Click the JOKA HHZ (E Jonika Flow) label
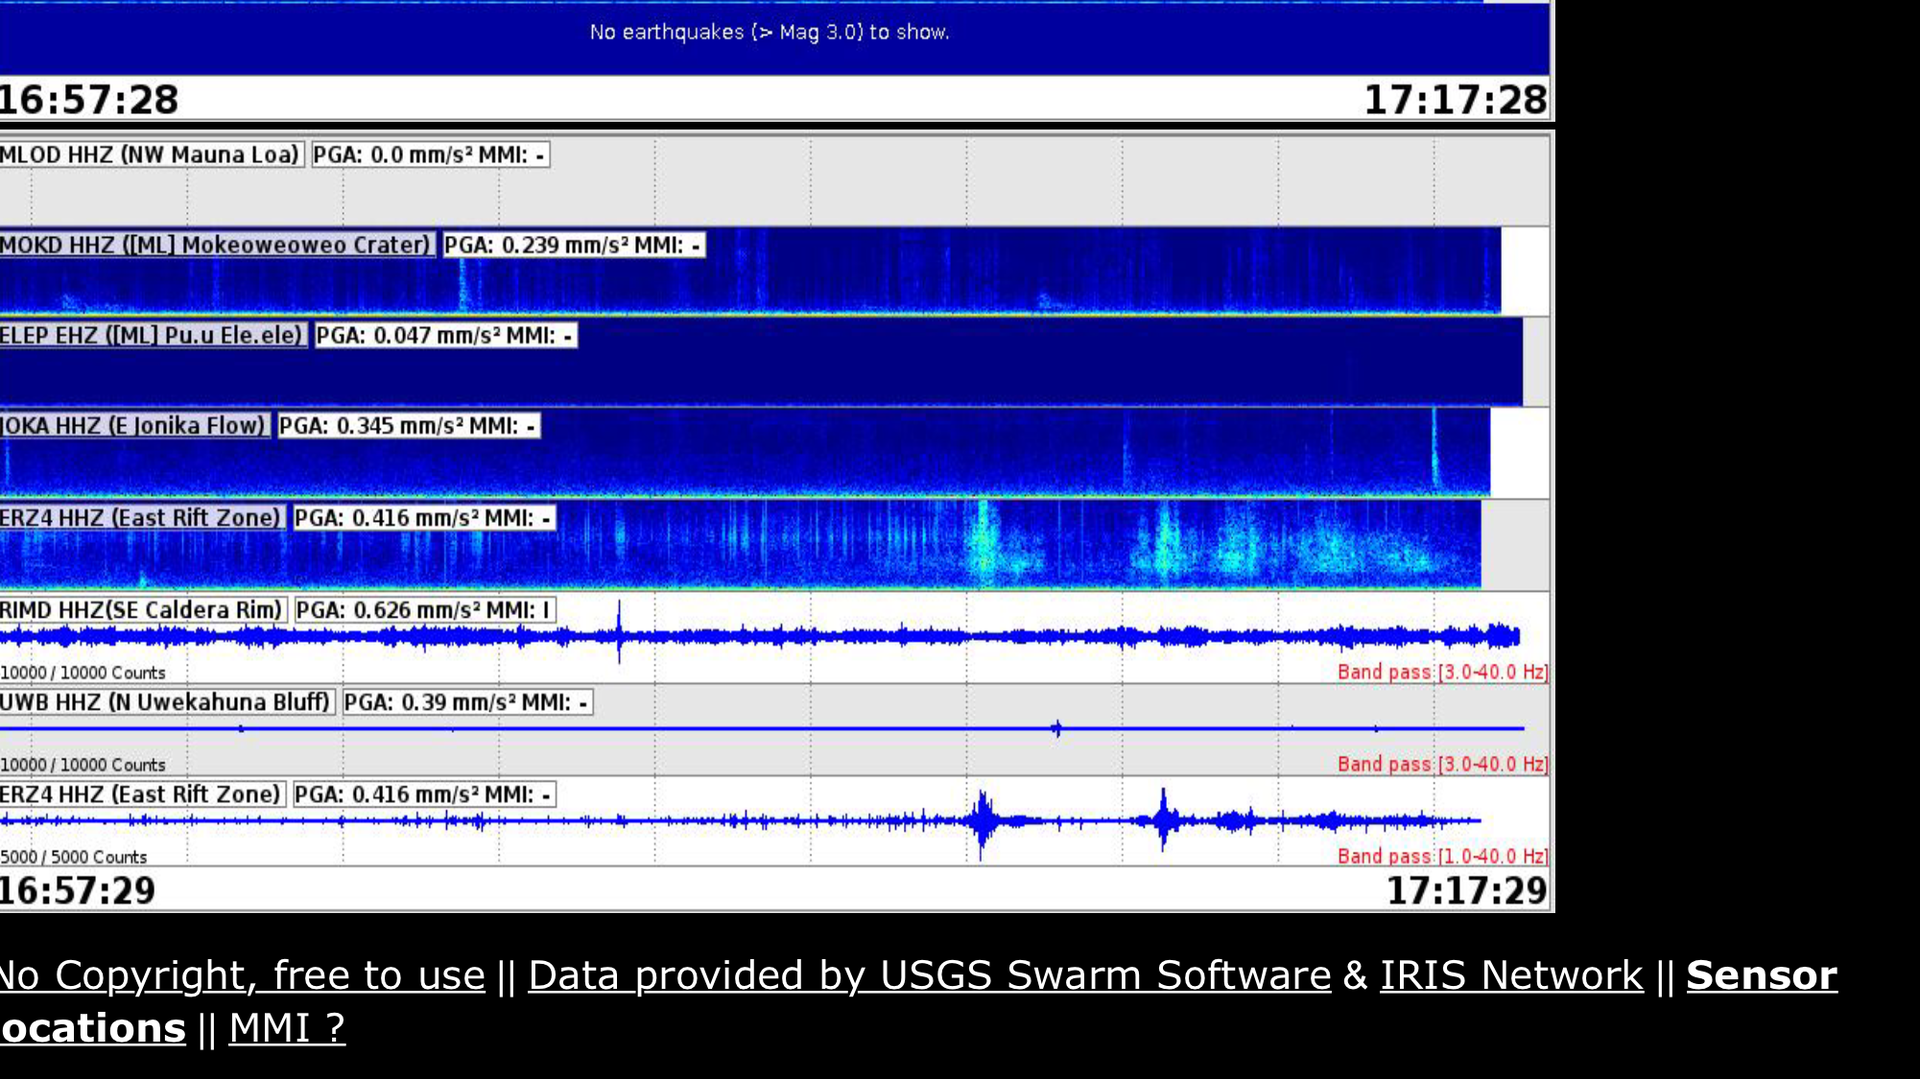This screenshot has width=1920, height=1079. [133, 426]
